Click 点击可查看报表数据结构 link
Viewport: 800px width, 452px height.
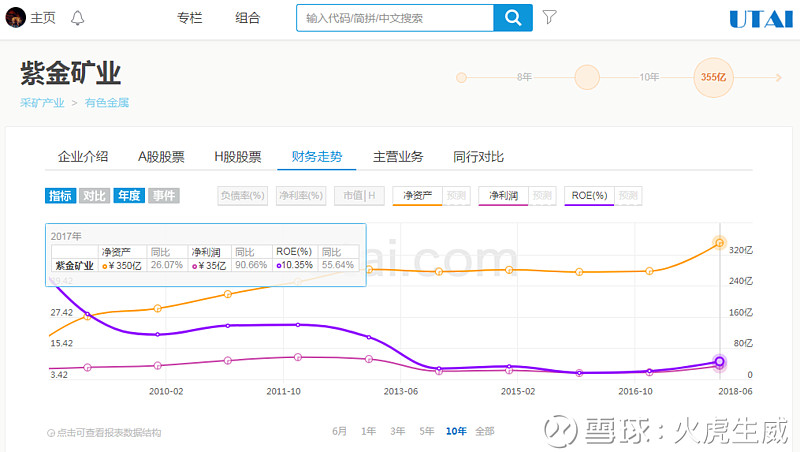pos(109,433)
